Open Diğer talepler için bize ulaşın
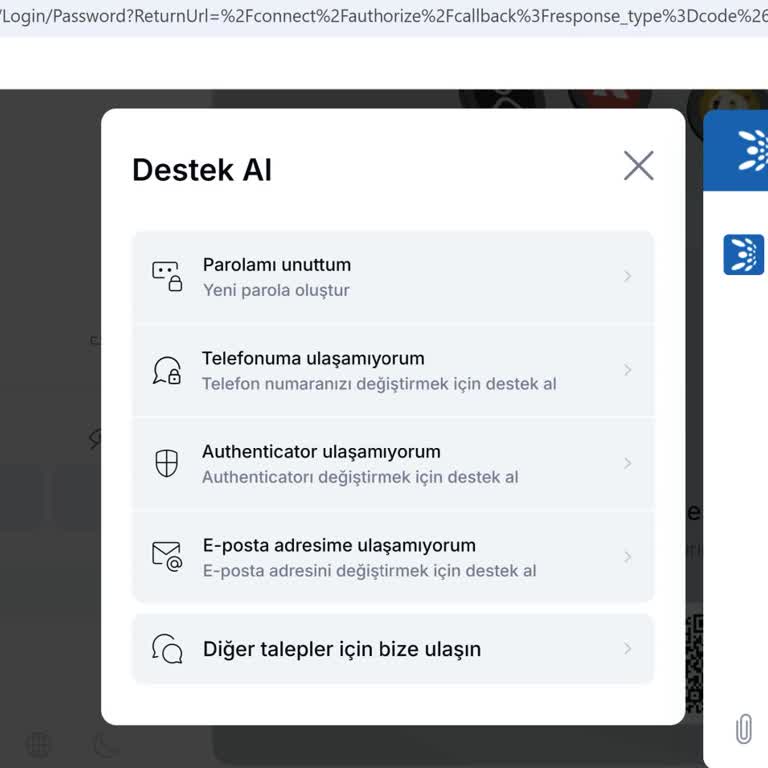This screenshot has height=768, width=768. (x=393, y=648)
